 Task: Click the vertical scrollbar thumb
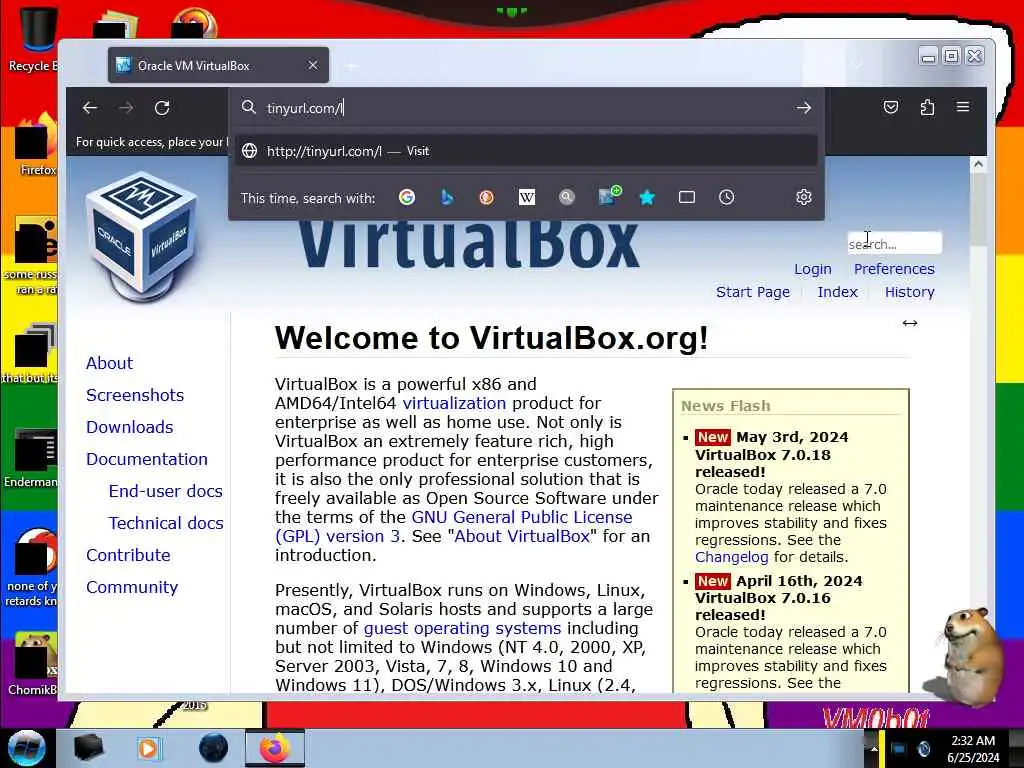click(978, 209)
